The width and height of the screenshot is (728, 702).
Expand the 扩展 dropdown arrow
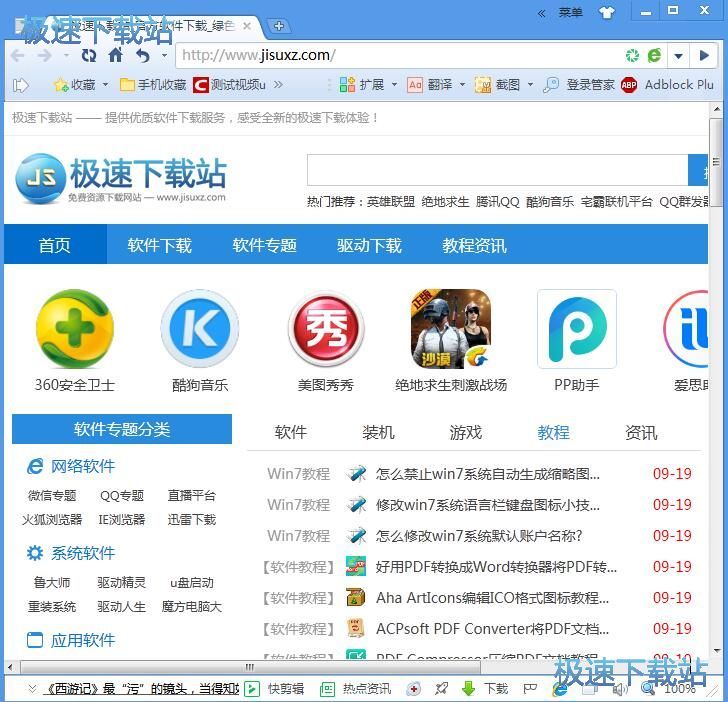click(x=394, y=85)
